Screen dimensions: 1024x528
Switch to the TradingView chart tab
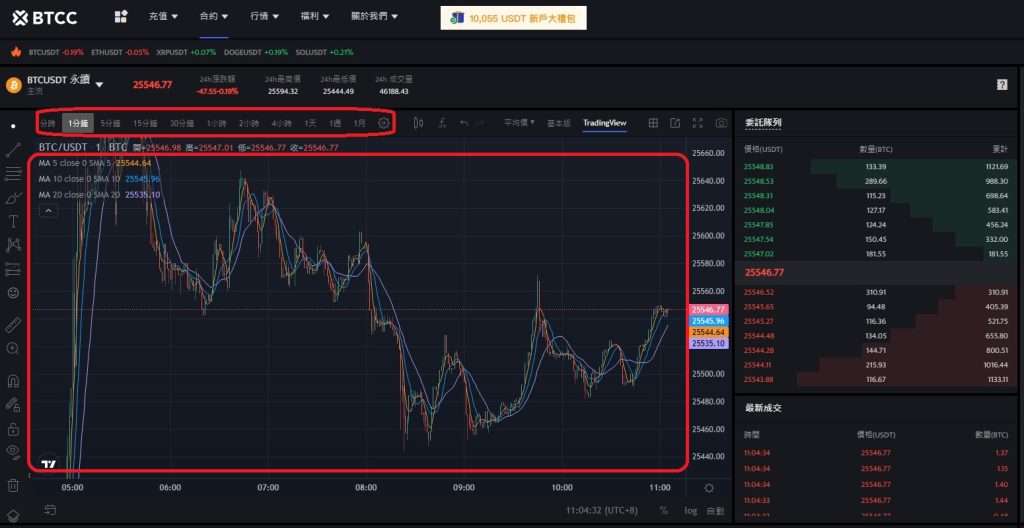click(604, 123)
